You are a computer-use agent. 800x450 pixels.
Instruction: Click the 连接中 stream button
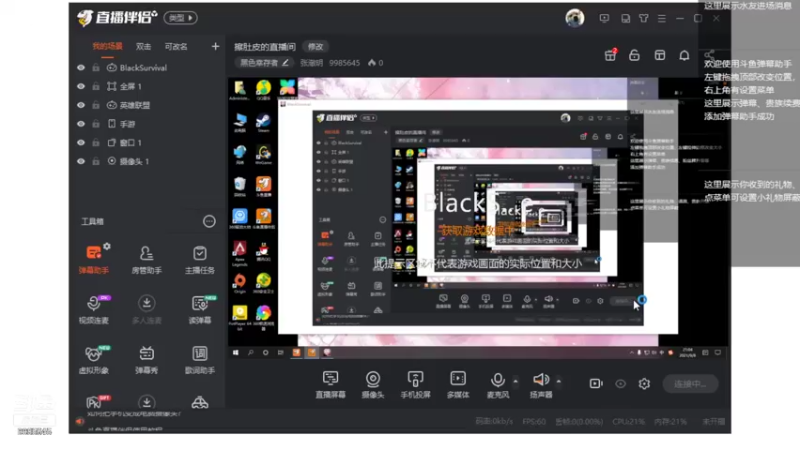(x=690, y=384)
